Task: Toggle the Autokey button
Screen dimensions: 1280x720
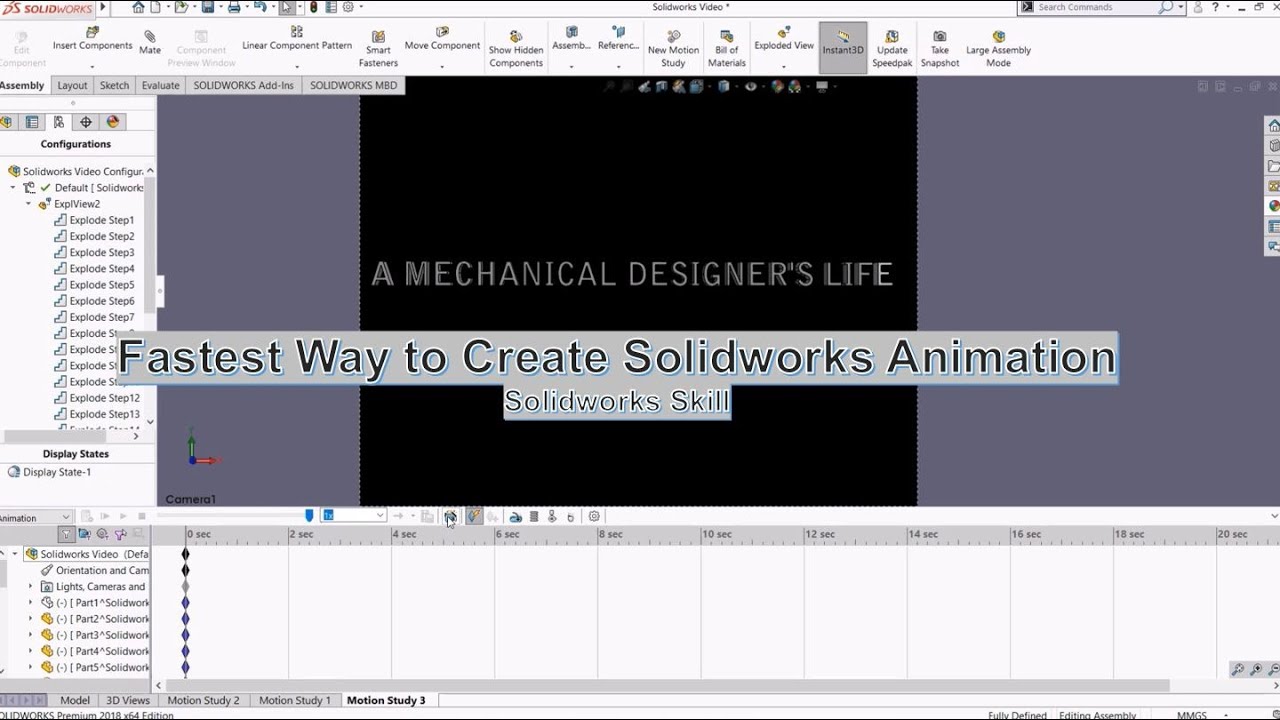Action: (x=474, y=517)
